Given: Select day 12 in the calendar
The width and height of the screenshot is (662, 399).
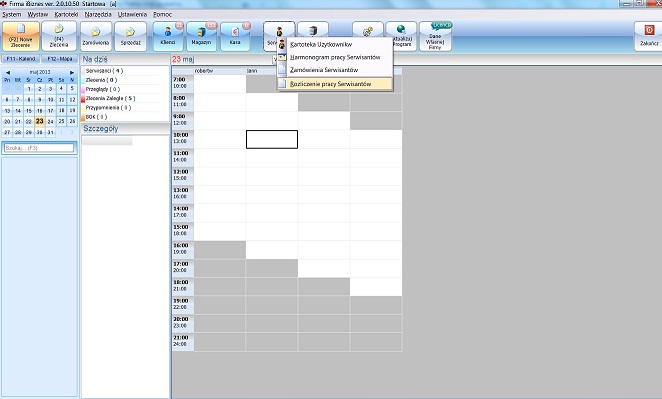Looking at the screenshot, I should pos(72,100).
